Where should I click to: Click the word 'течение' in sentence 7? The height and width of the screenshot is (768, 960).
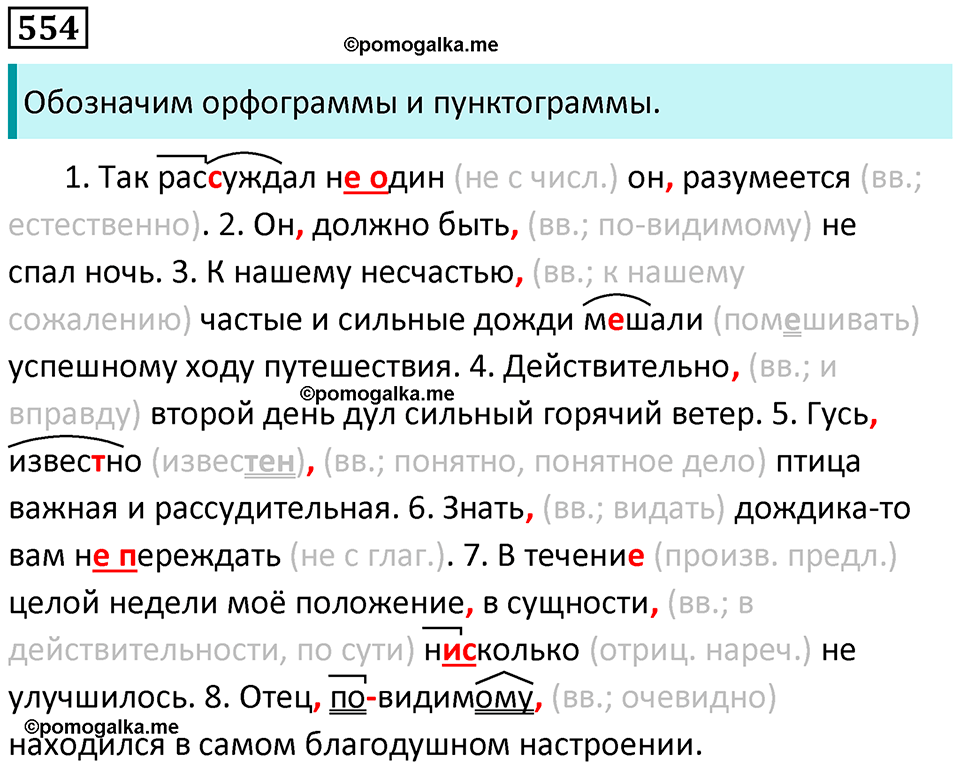585,555
